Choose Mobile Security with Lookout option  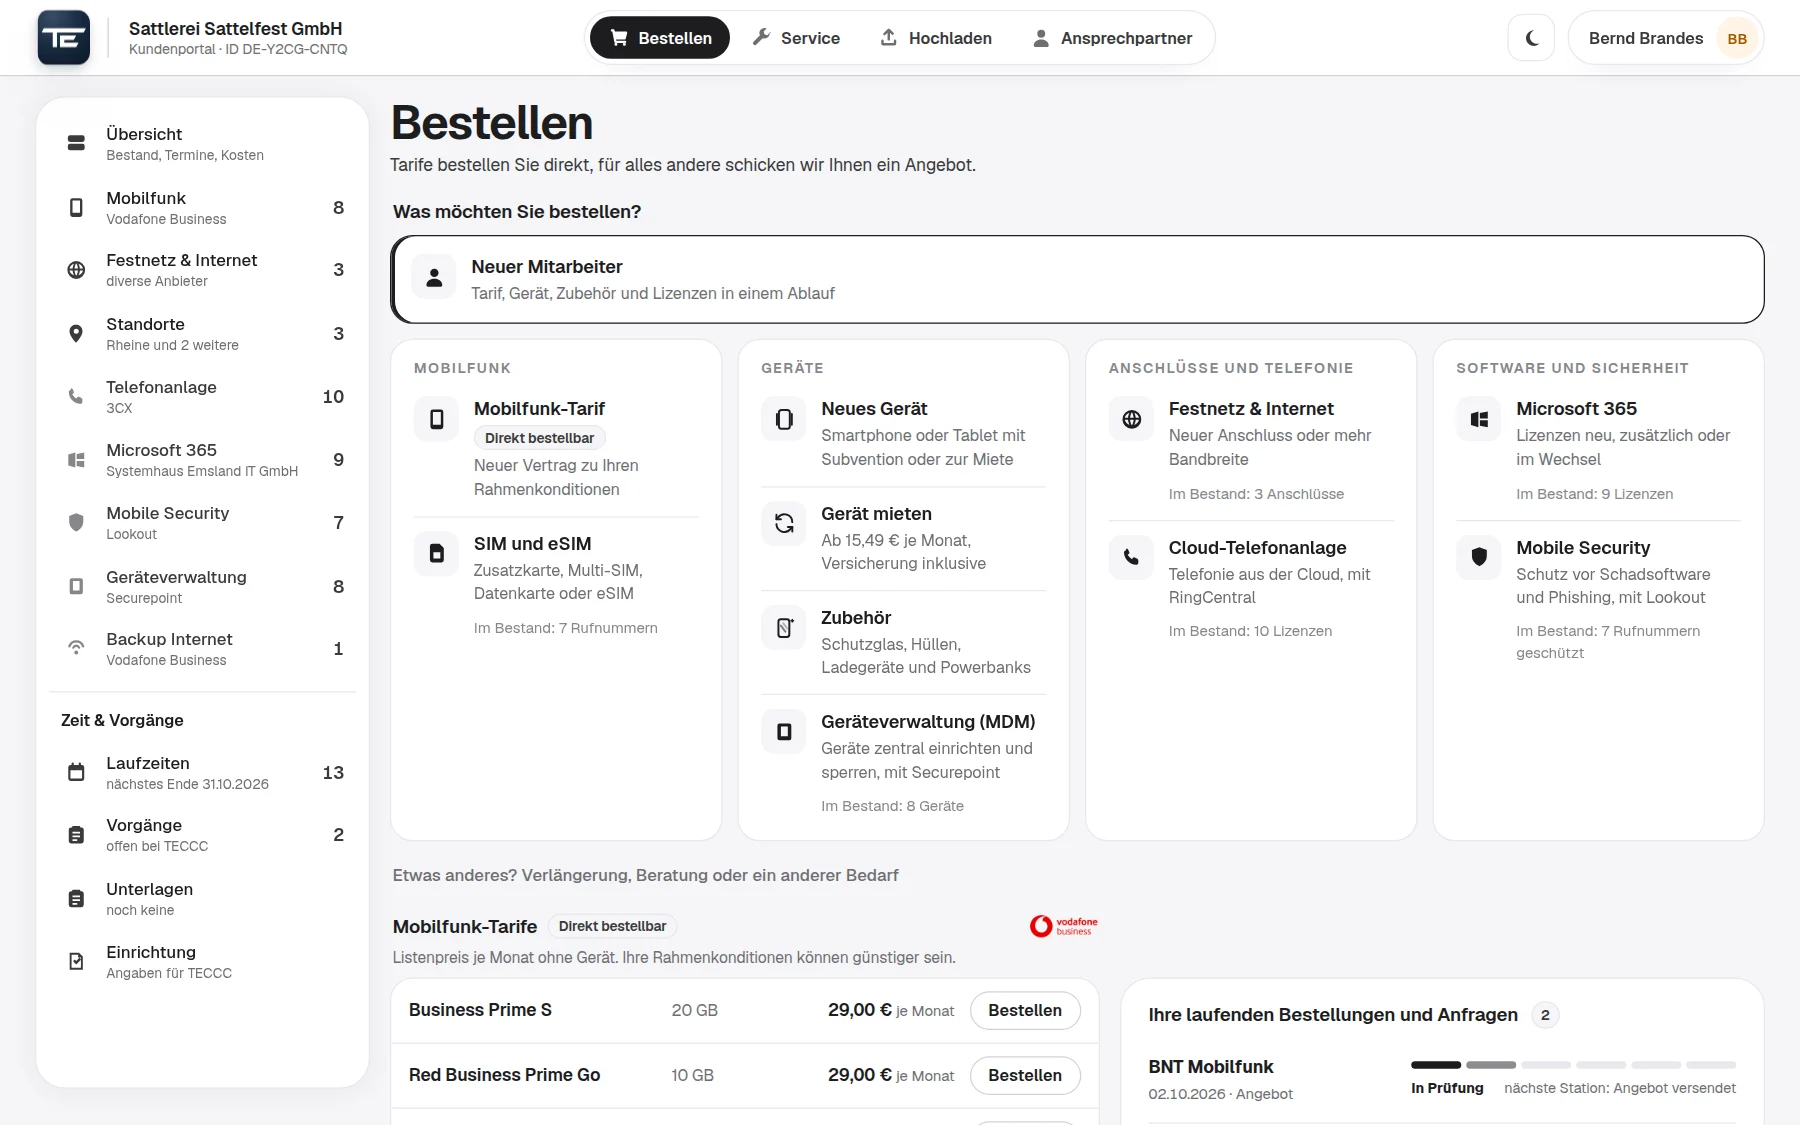tap(1598, 599)
